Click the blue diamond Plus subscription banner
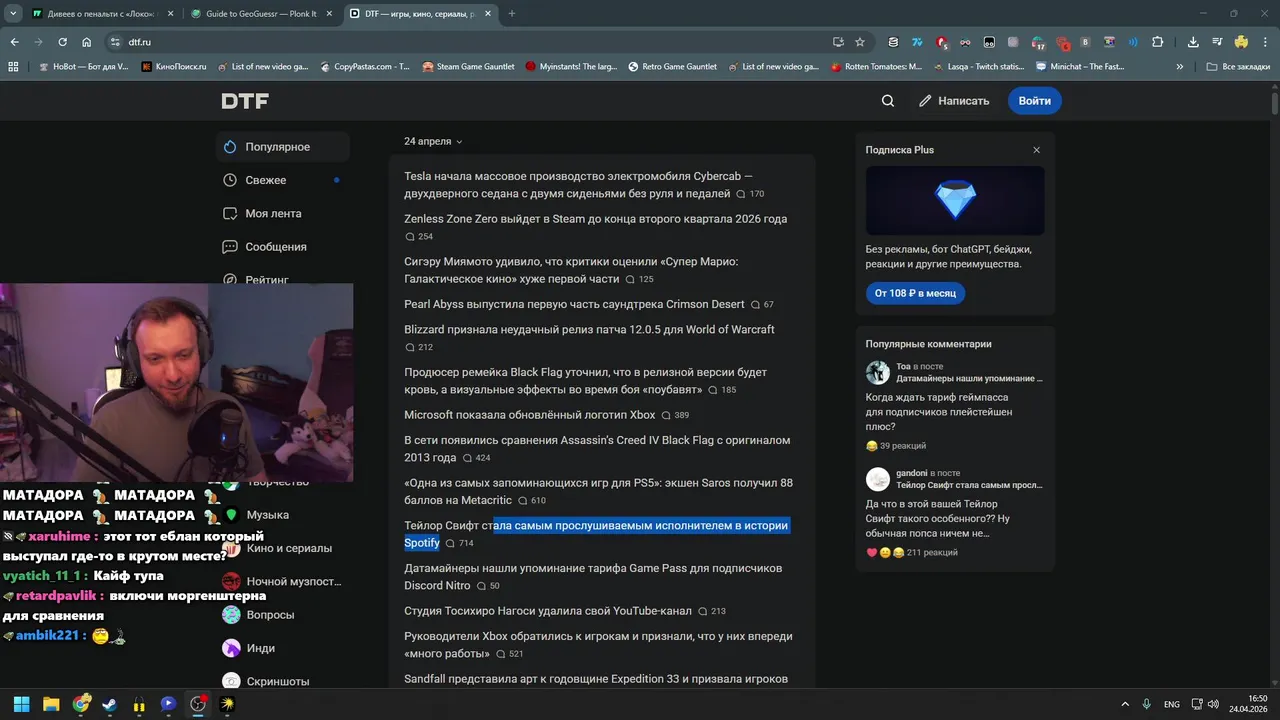The width and height of the screenshot is (1280, 720). (x=955, y=200)
